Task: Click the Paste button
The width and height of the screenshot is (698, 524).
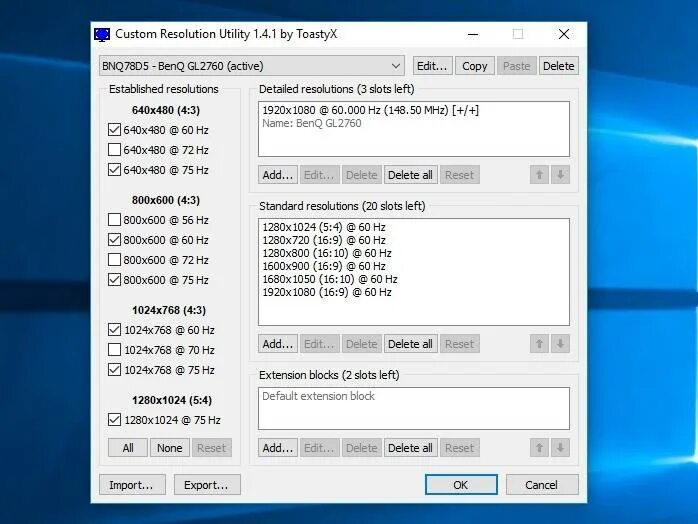Action: coord(516,66)
